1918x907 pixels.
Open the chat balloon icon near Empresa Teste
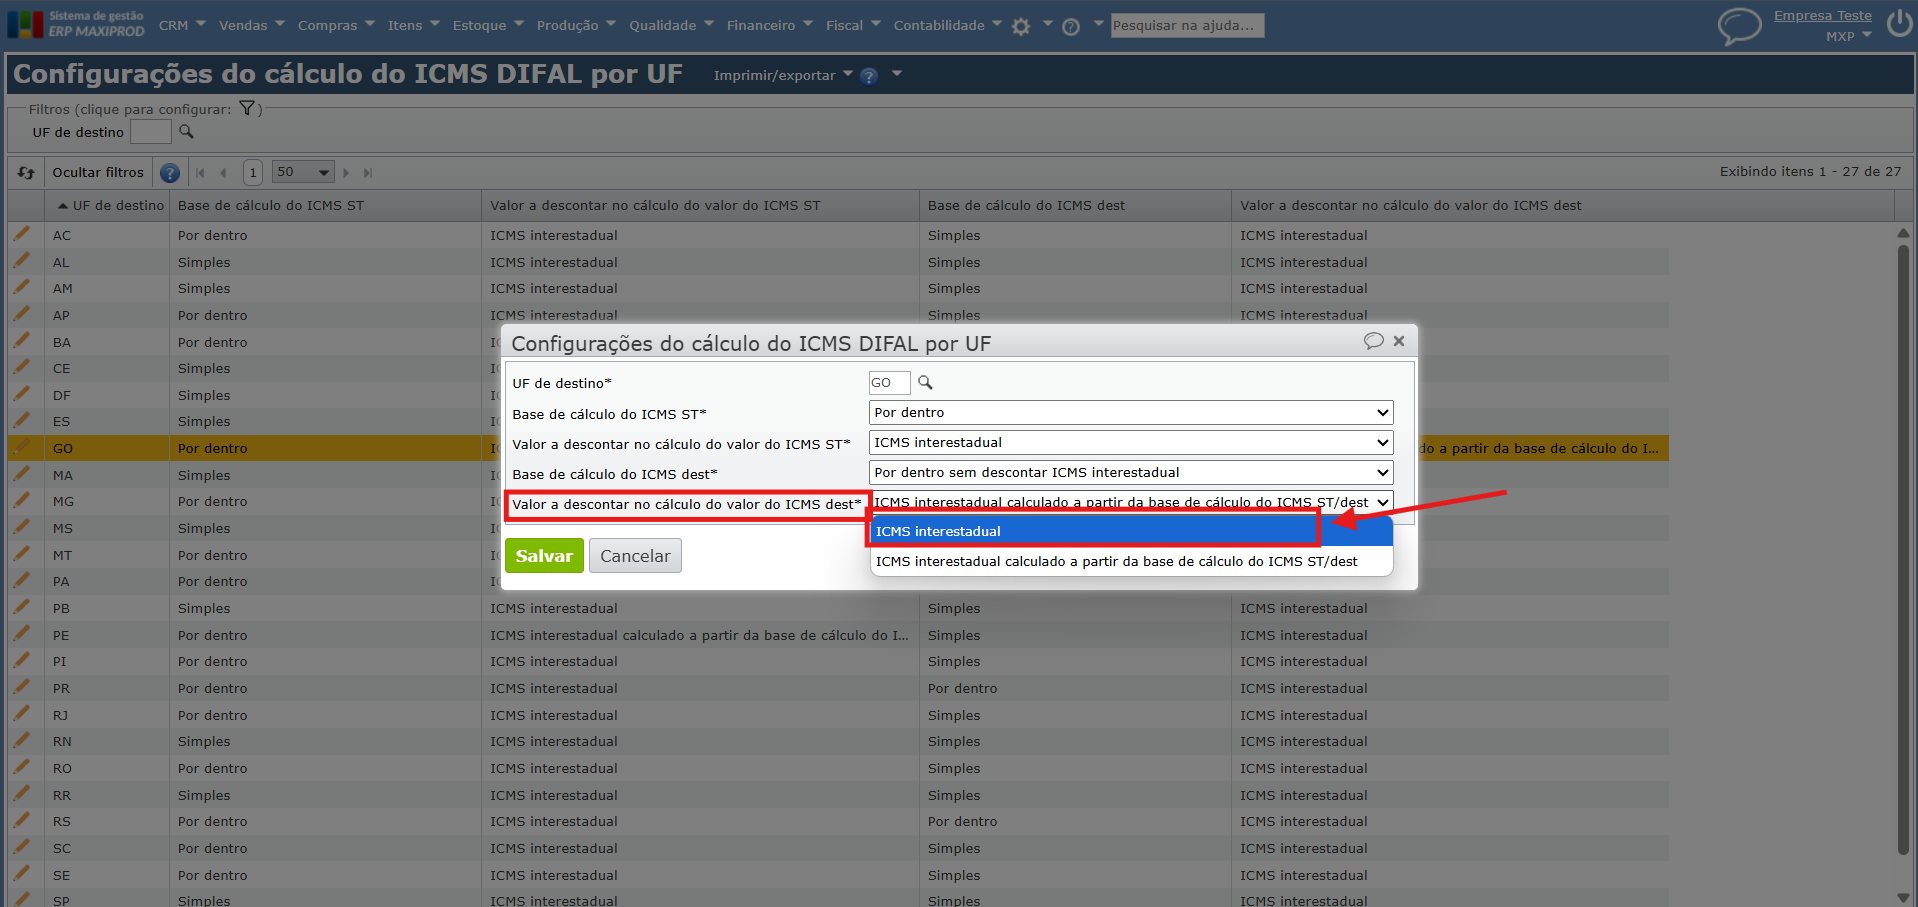click(x=1740, y=25)
